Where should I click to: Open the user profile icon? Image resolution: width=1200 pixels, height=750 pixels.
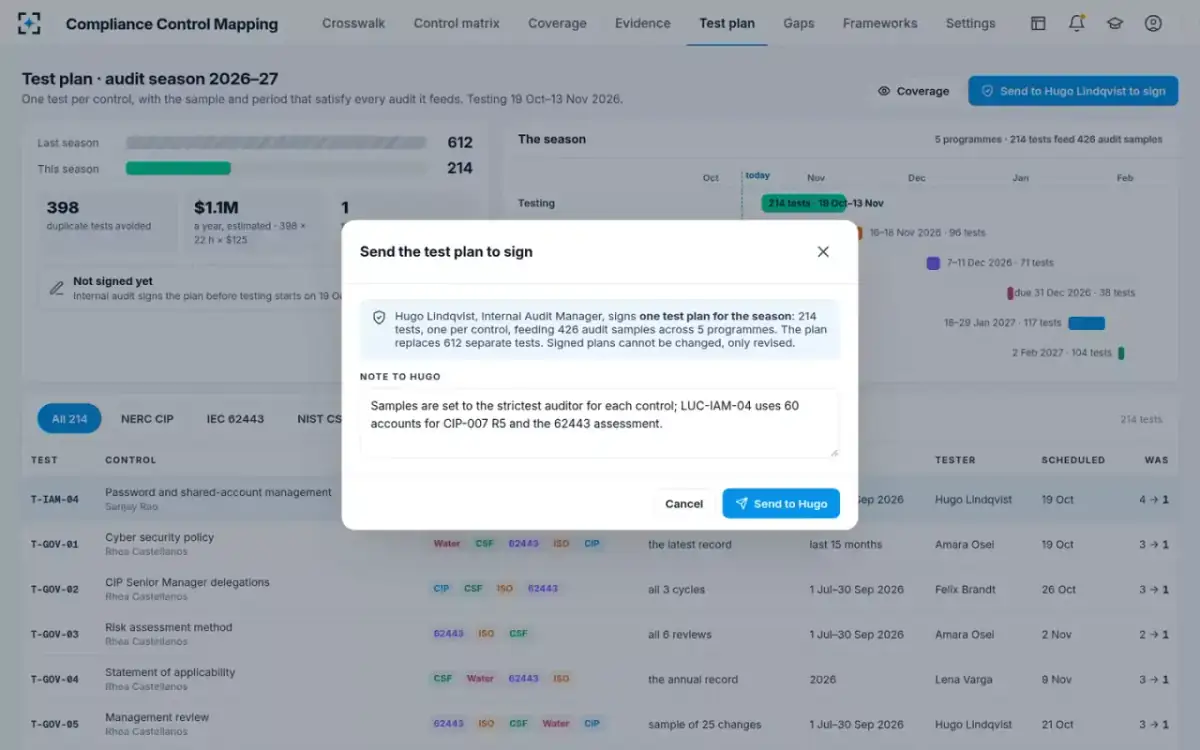click(1153, 23)
